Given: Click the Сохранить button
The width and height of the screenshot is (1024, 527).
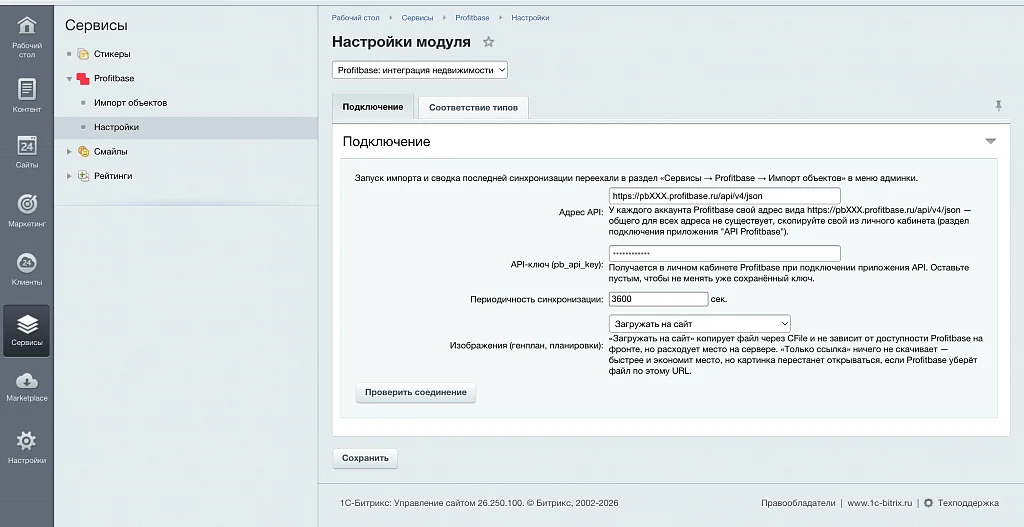Looking at the screenshot, I should coord(365,458).
